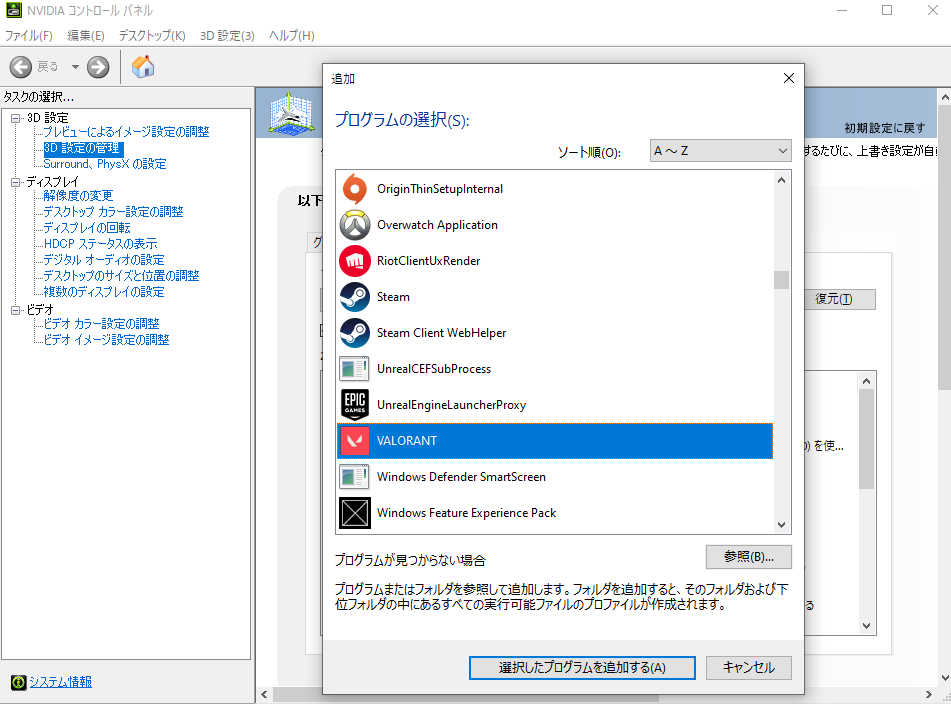The image size is (951, 704).
Task: Click the program list scrollbar thumb
Action: point(782,280)
